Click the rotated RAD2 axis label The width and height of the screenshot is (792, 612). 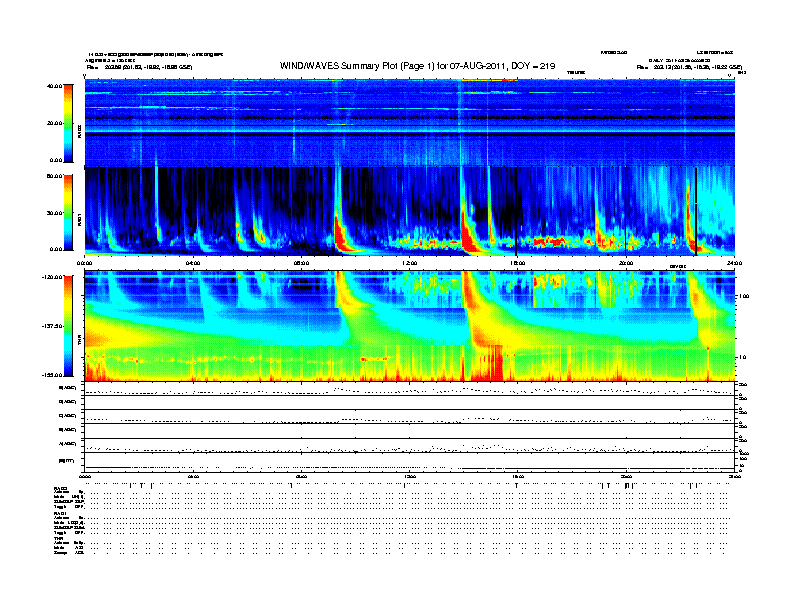click(x=79, y=132)
